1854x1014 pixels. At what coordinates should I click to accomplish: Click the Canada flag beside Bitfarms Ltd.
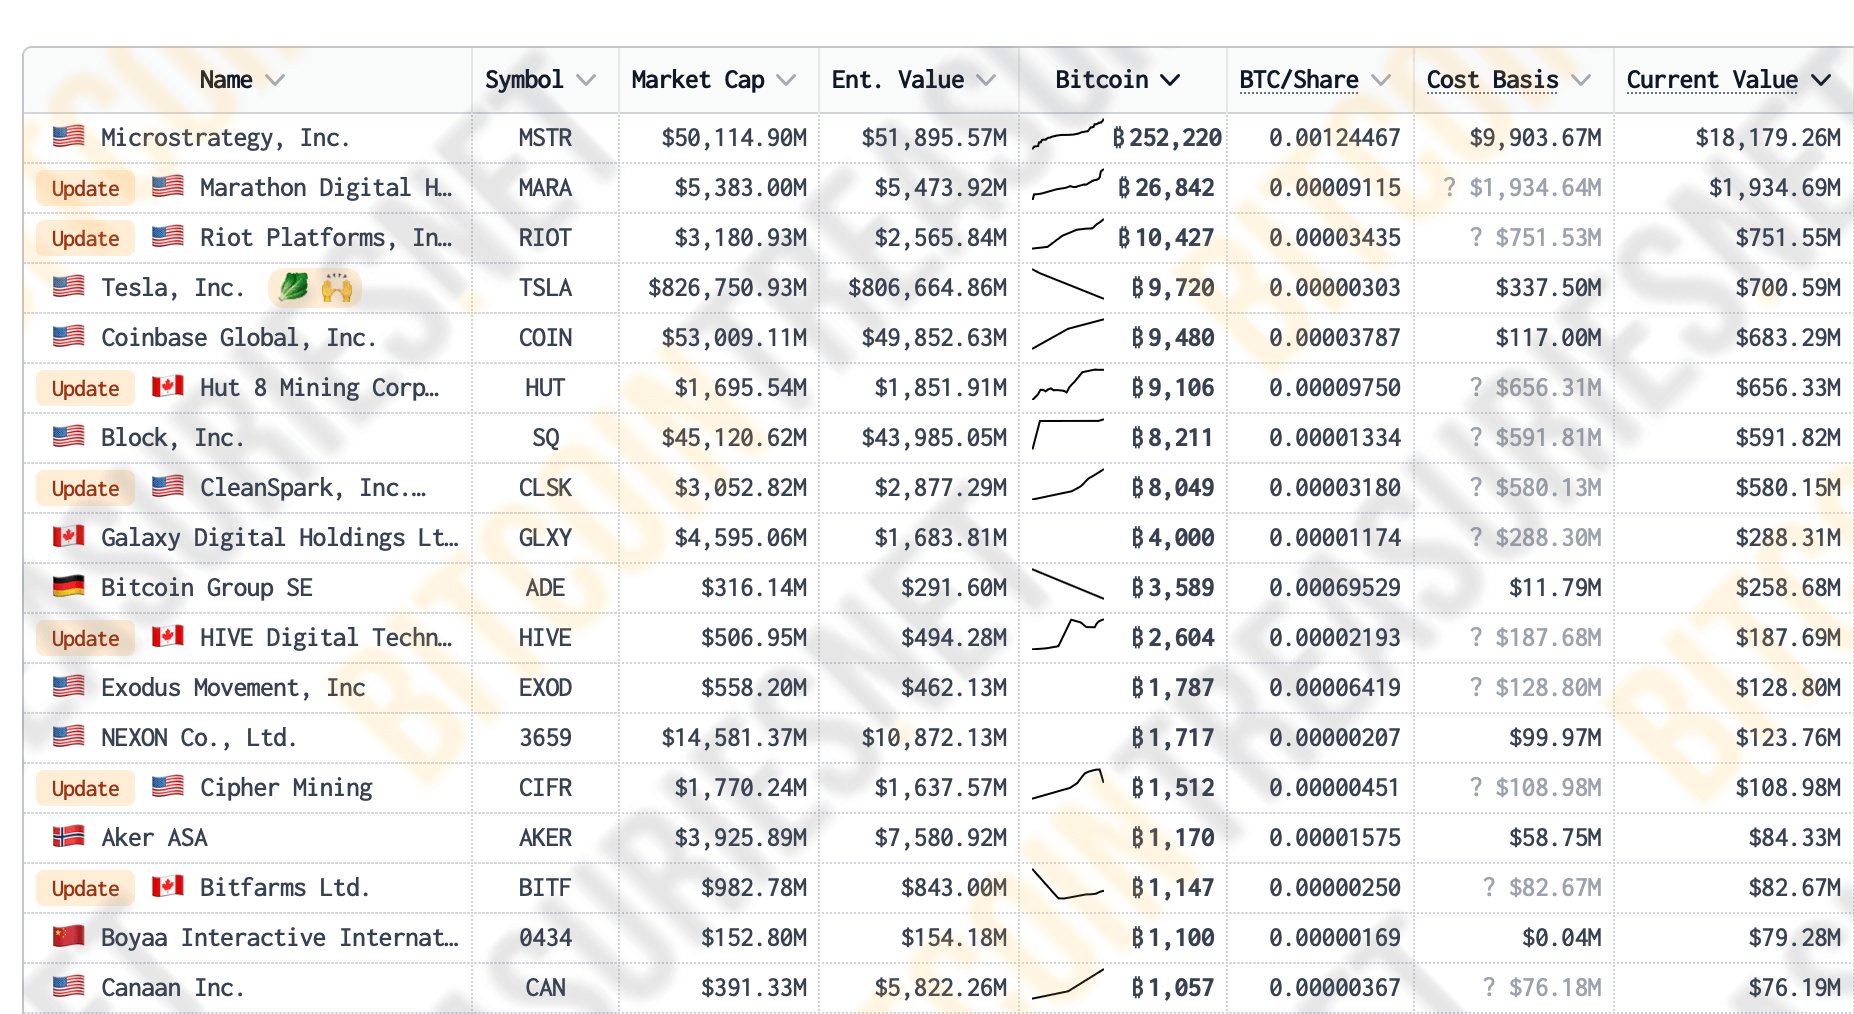[167, 886]
